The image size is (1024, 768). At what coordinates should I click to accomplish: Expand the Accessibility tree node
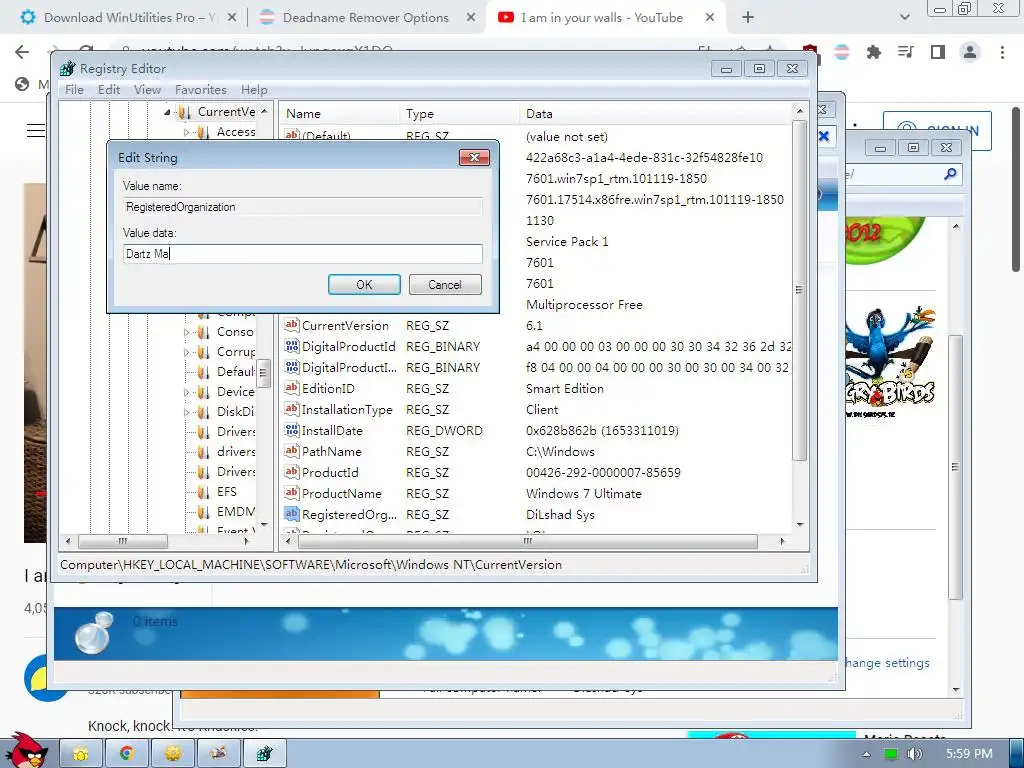187,133
